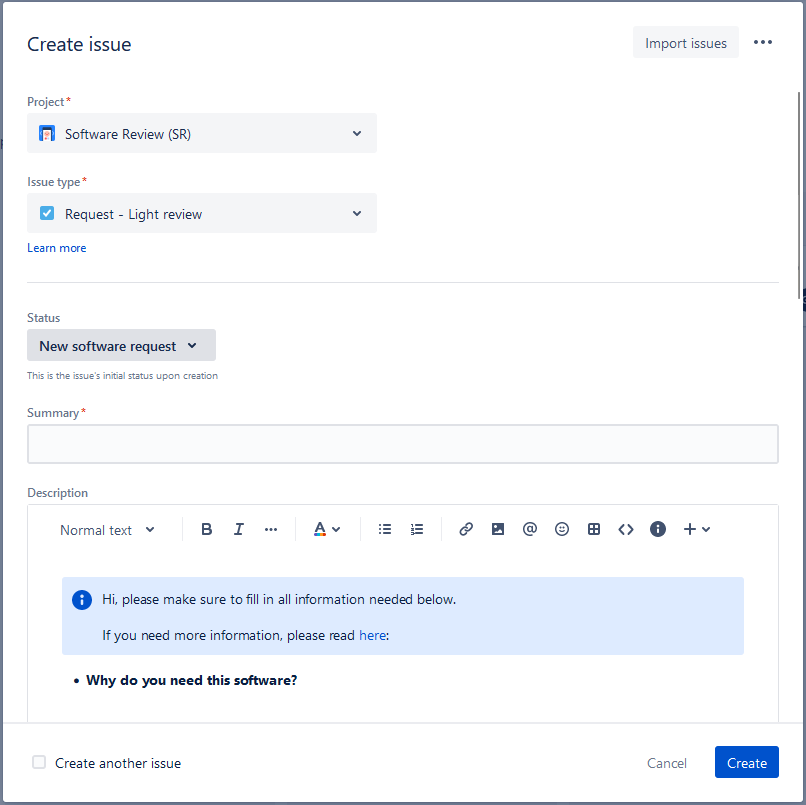Show more formatting options via ellipsis

coord(270,529)
